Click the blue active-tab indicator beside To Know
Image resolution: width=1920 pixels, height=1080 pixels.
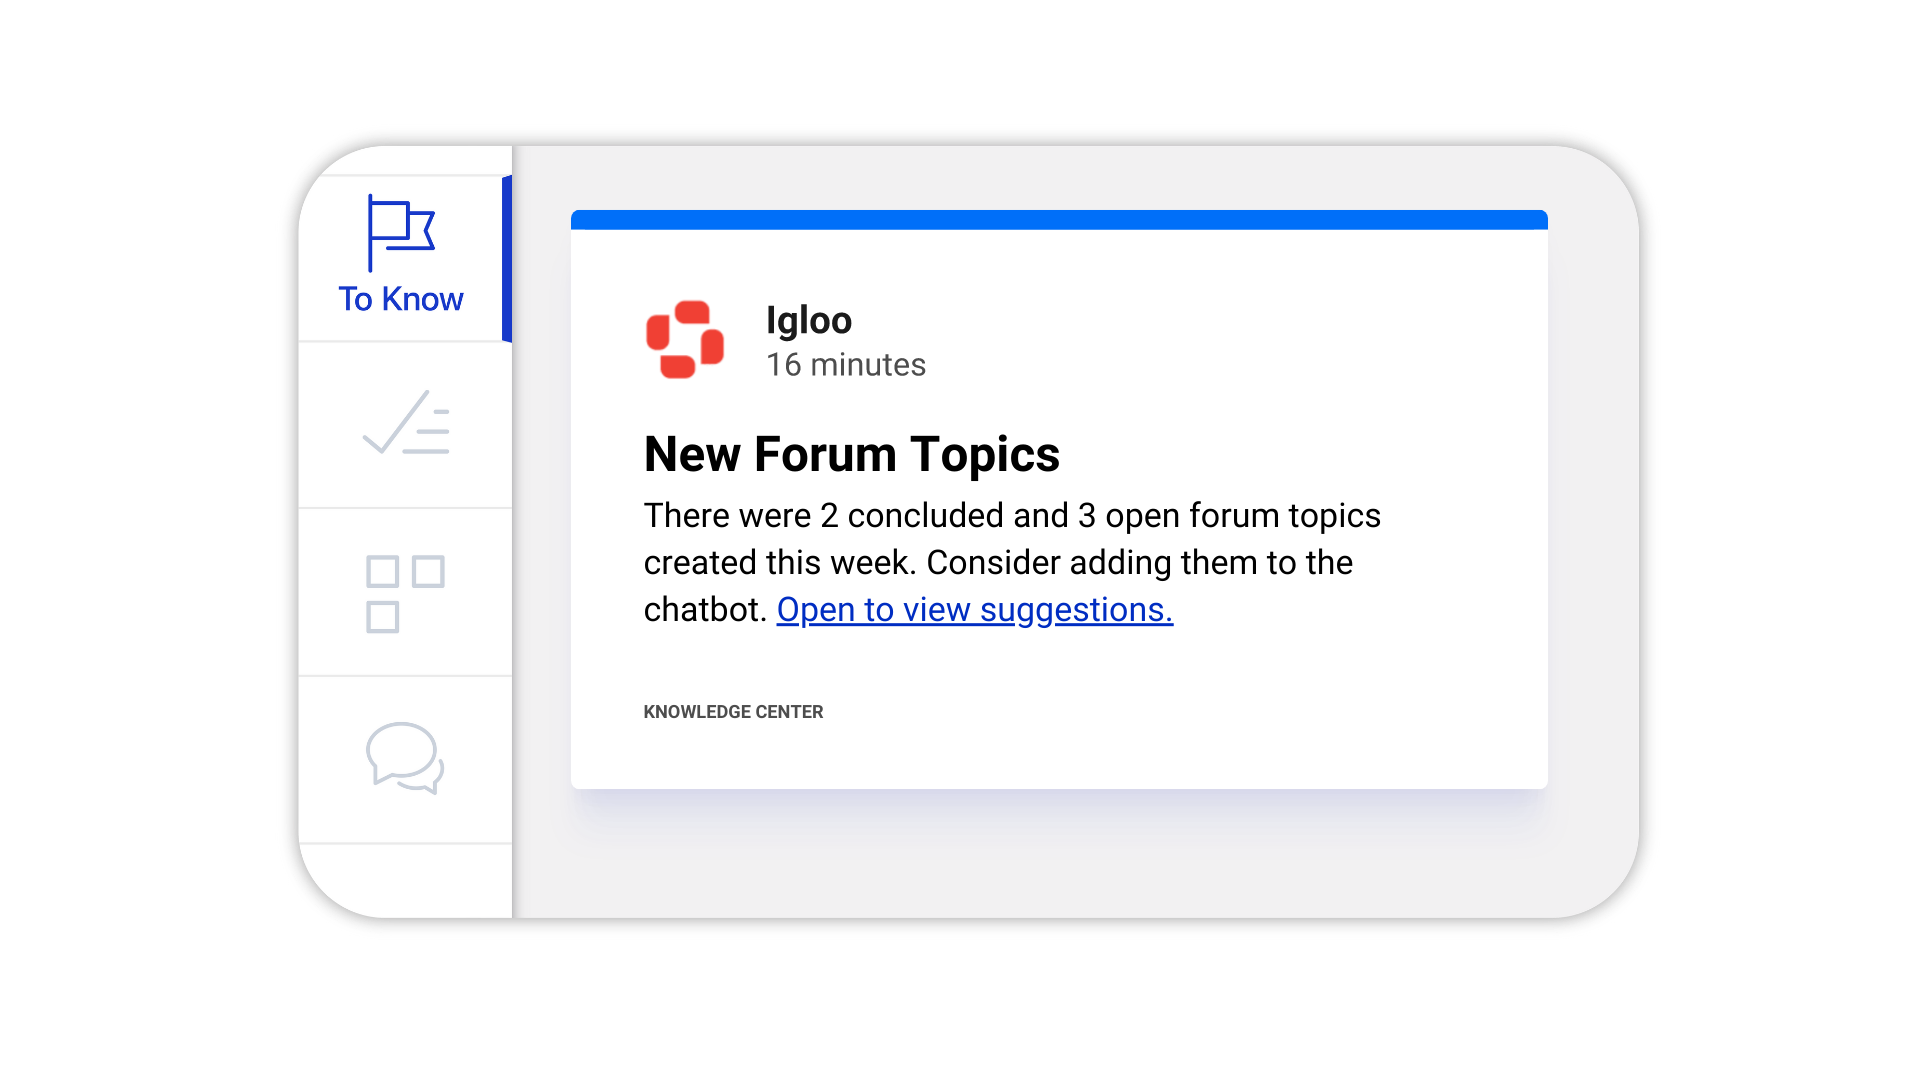point(507,259)
